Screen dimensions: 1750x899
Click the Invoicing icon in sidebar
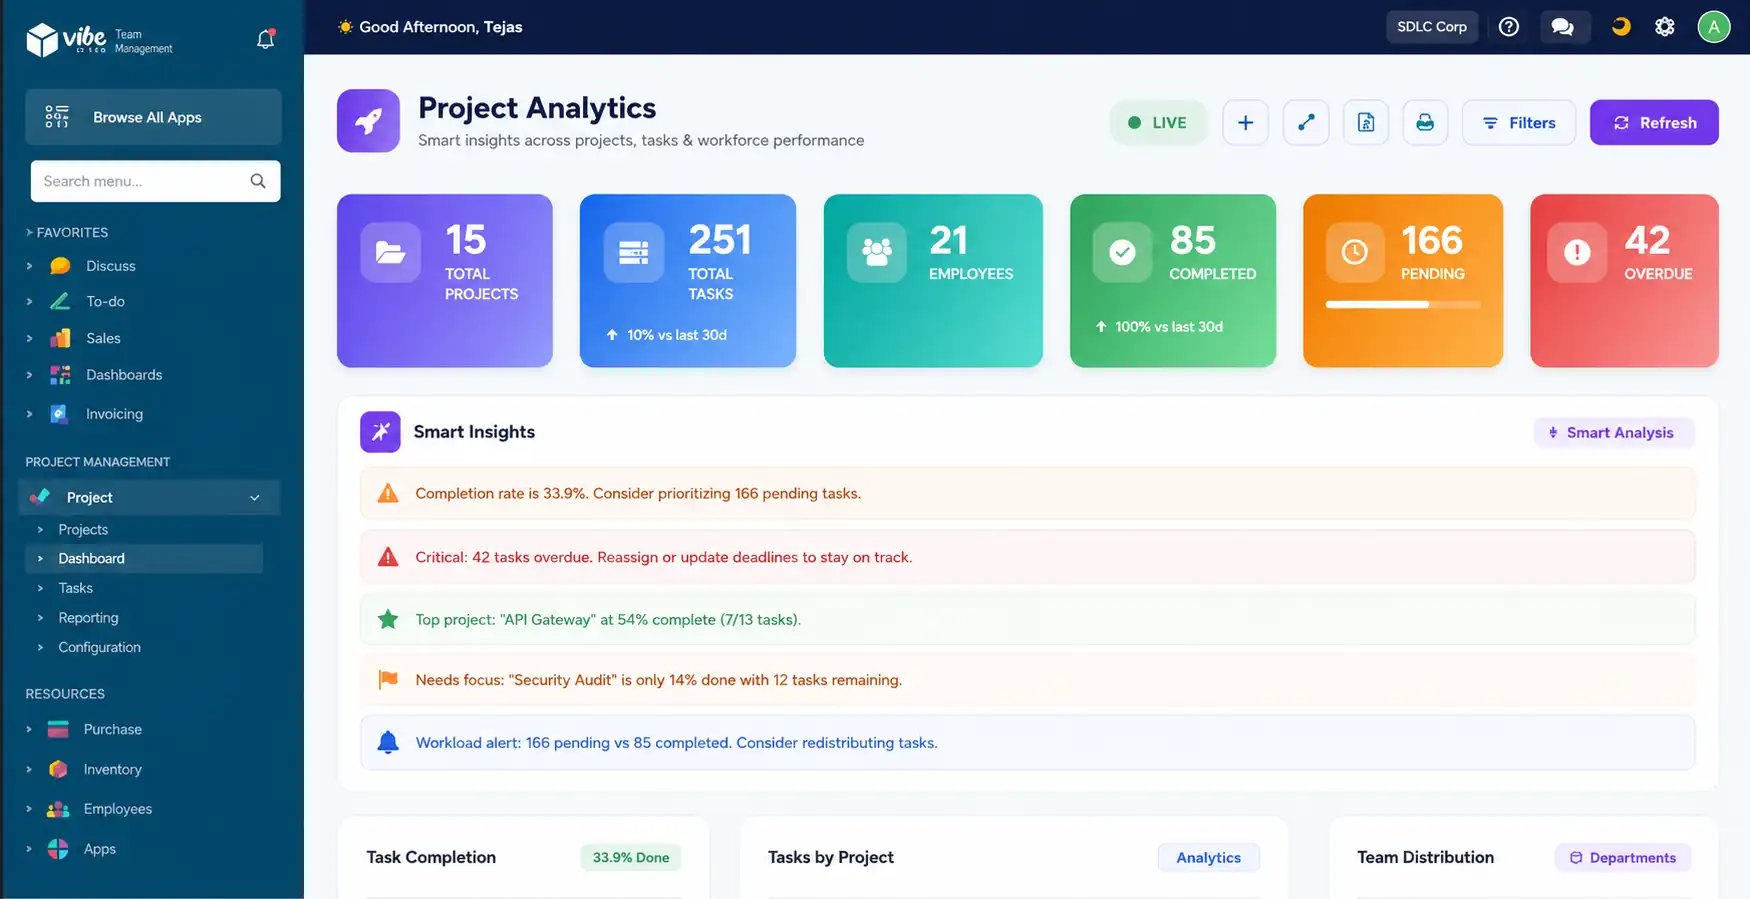(x=60, y=414)
